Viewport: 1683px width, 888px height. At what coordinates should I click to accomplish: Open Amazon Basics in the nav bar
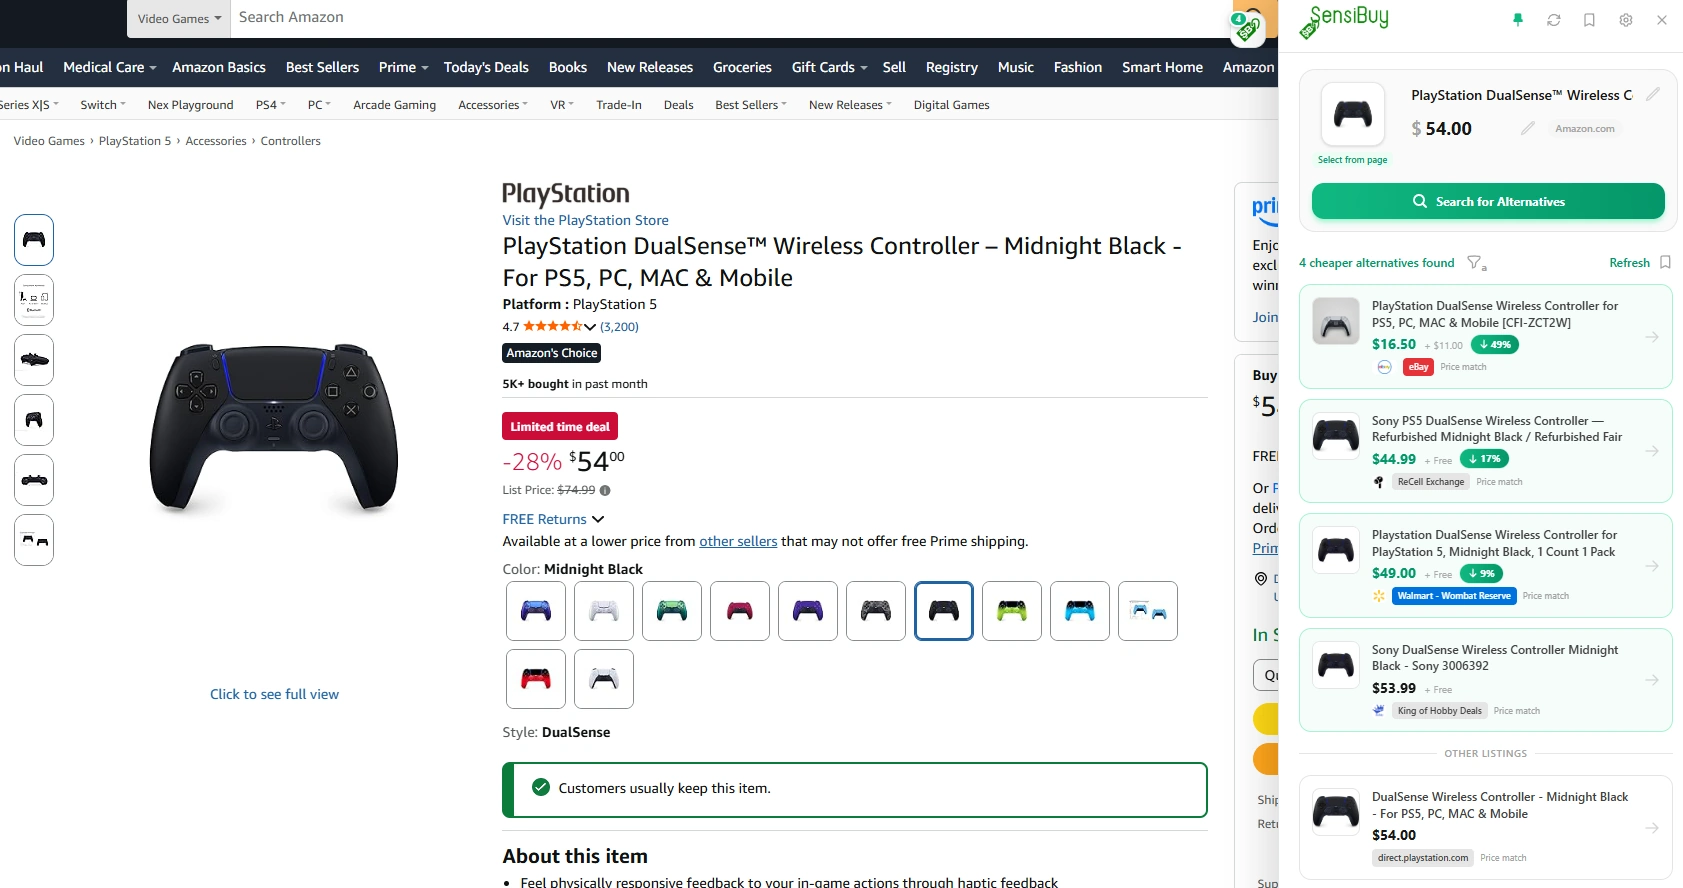coord(219,67)
